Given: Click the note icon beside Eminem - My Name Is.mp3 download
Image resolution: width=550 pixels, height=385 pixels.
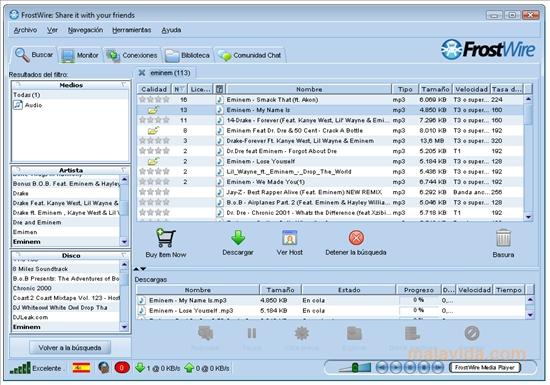Looking at the screenshot, I should click(x=141, y=300).
